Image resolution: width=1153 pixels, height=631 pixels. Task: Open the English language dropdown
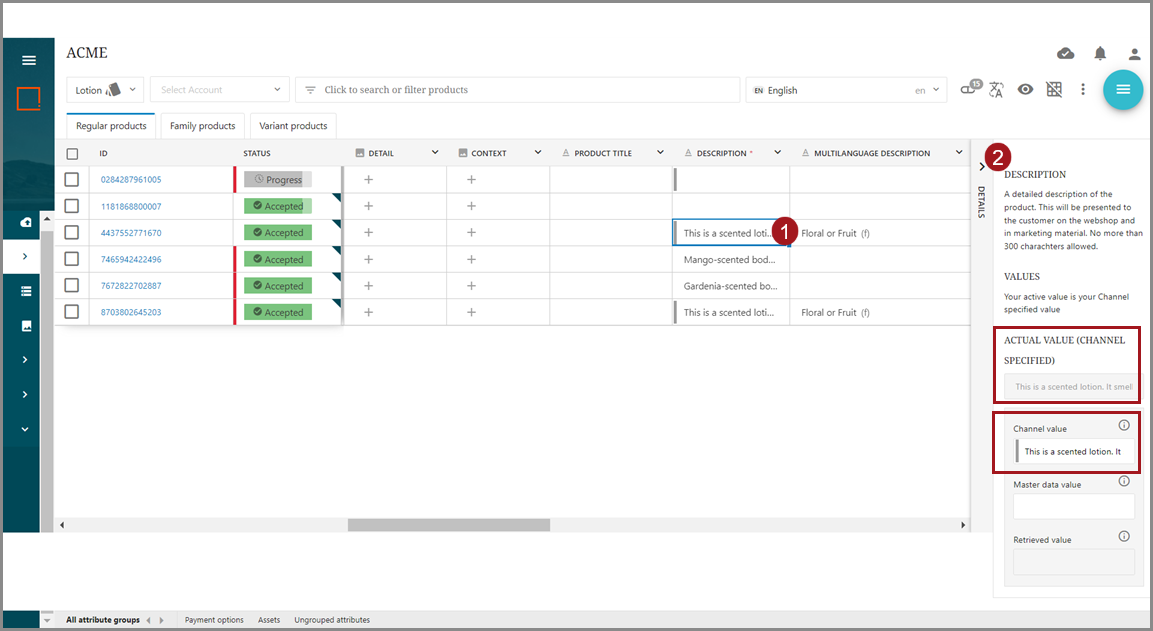(845, 90)
